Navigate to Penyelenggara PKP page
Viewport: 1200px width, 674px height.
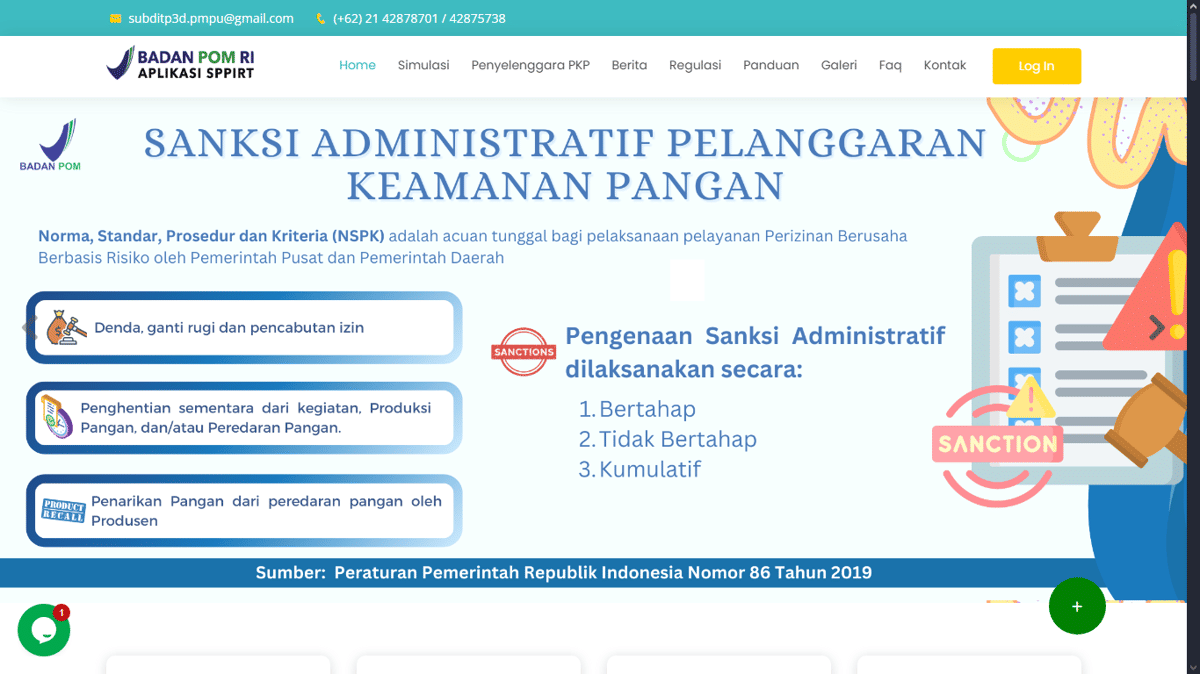(x=530, y=66)
